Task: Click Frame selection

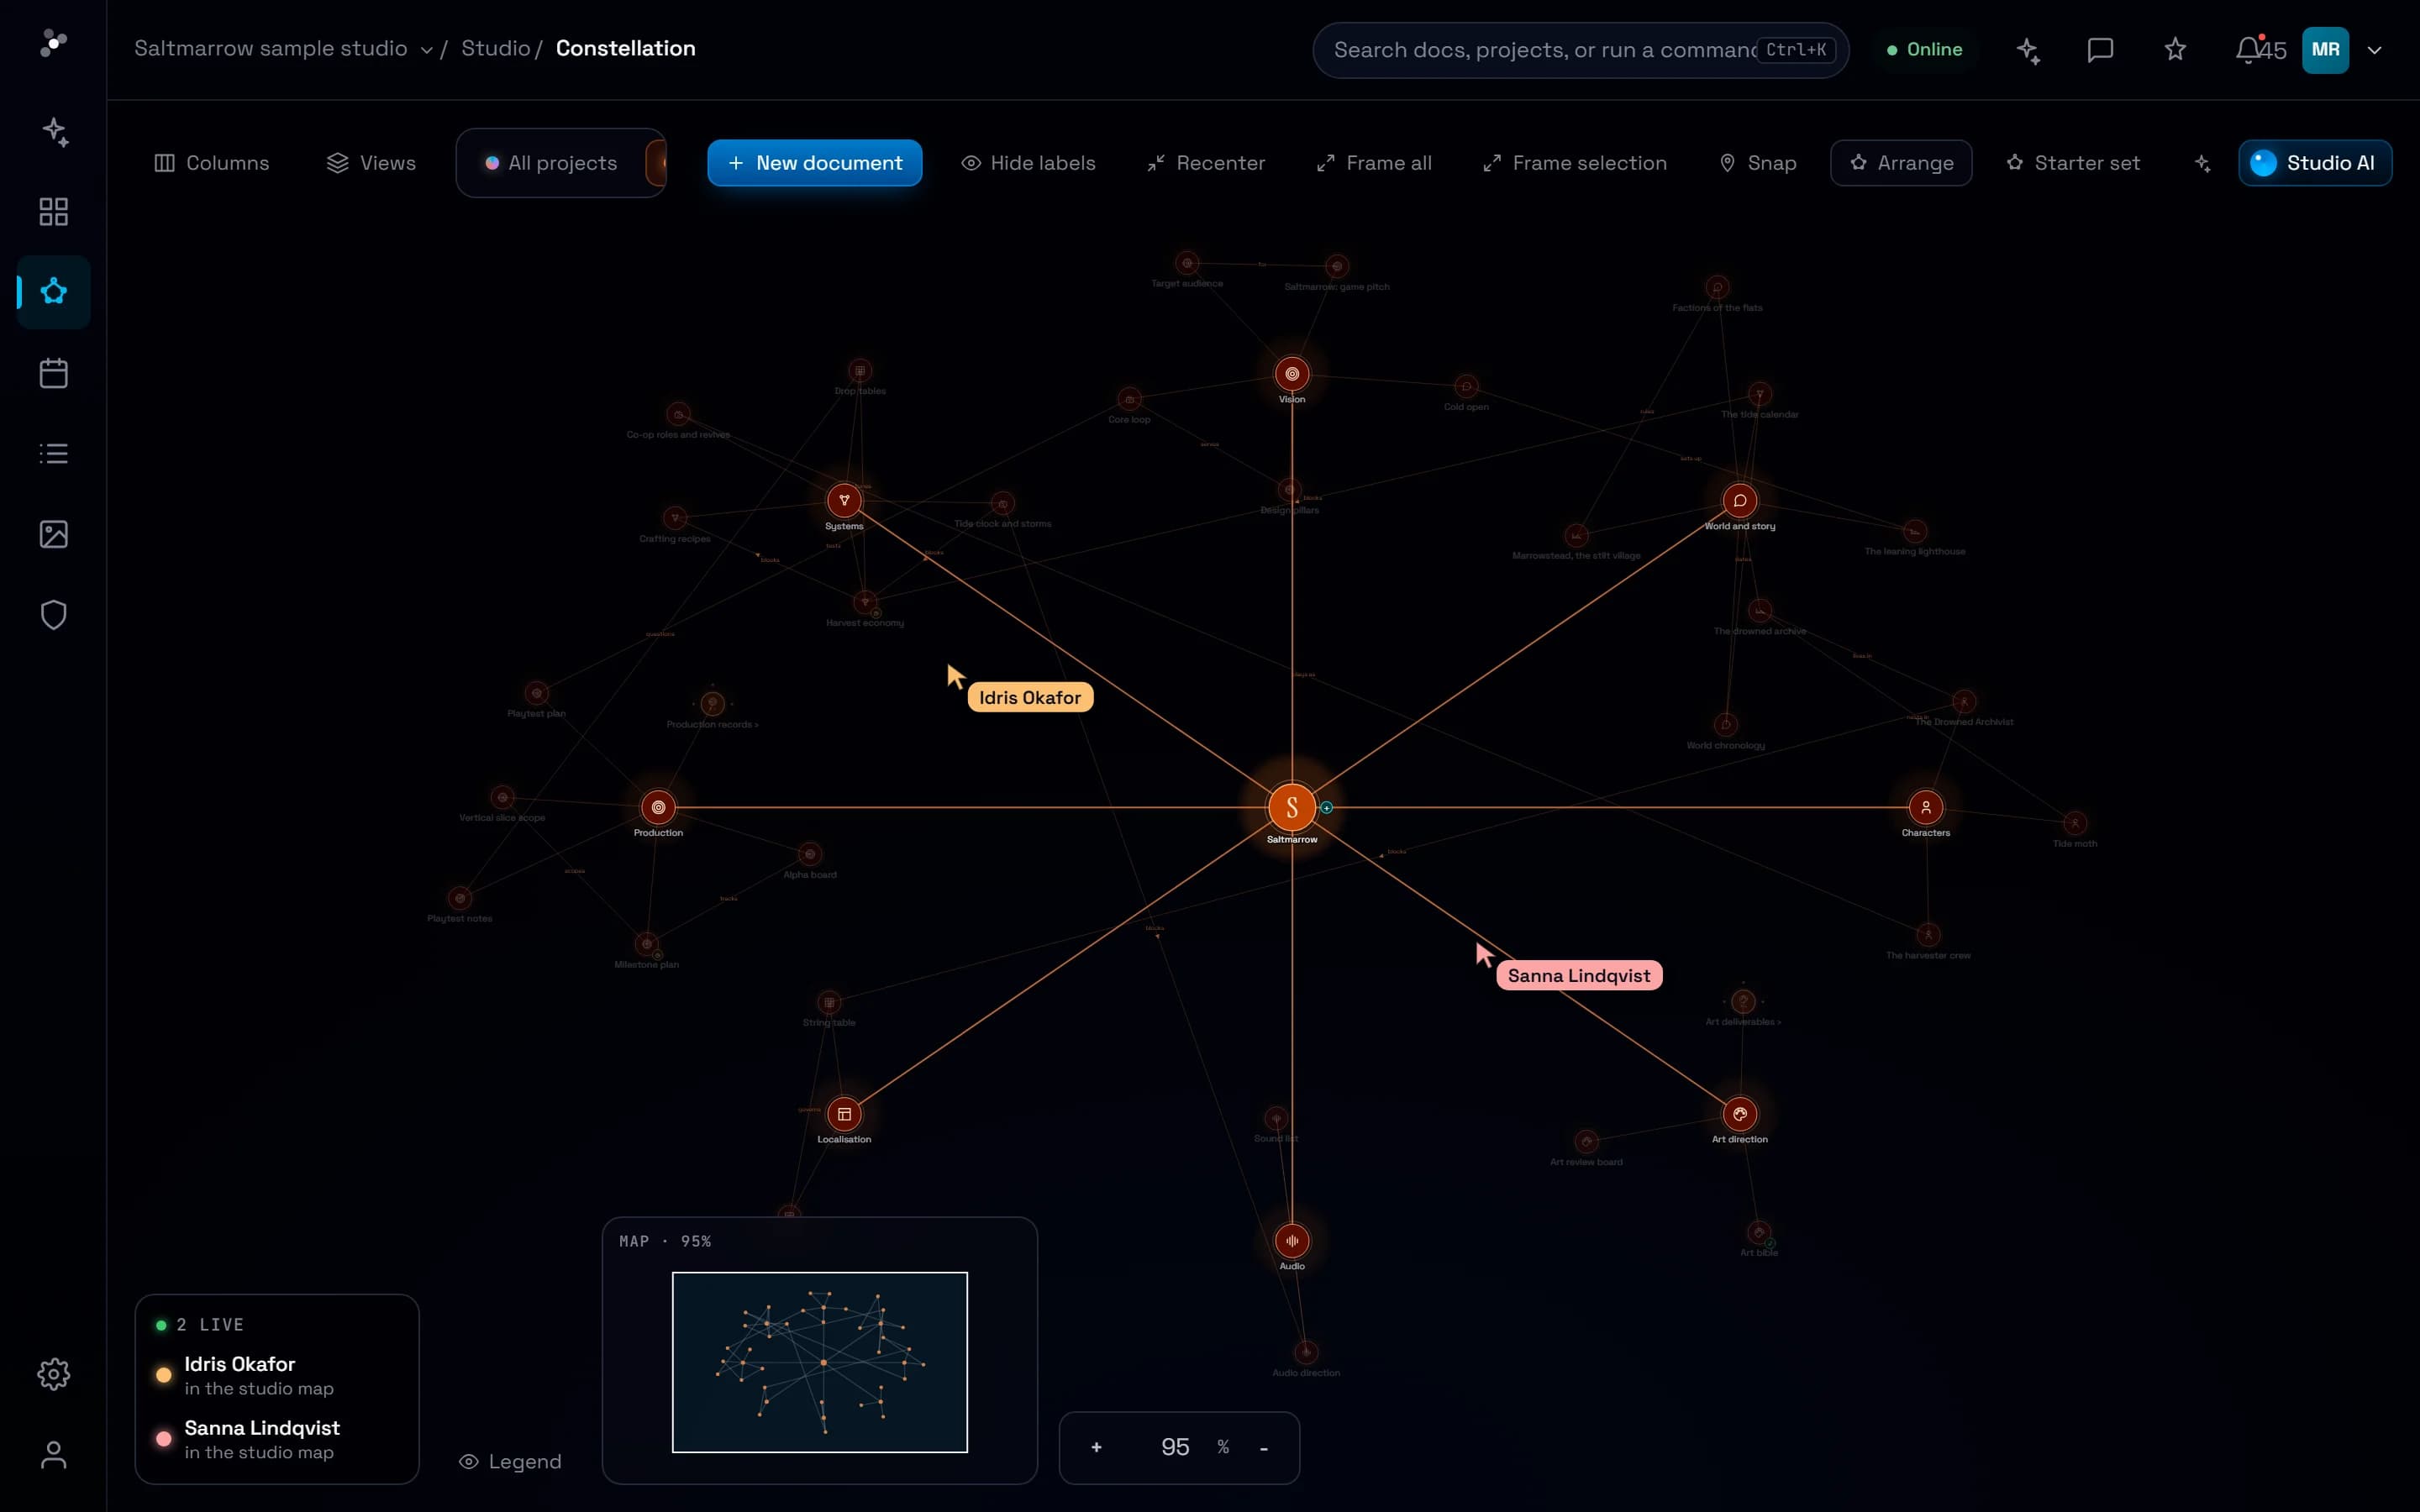Action: 1575,163
